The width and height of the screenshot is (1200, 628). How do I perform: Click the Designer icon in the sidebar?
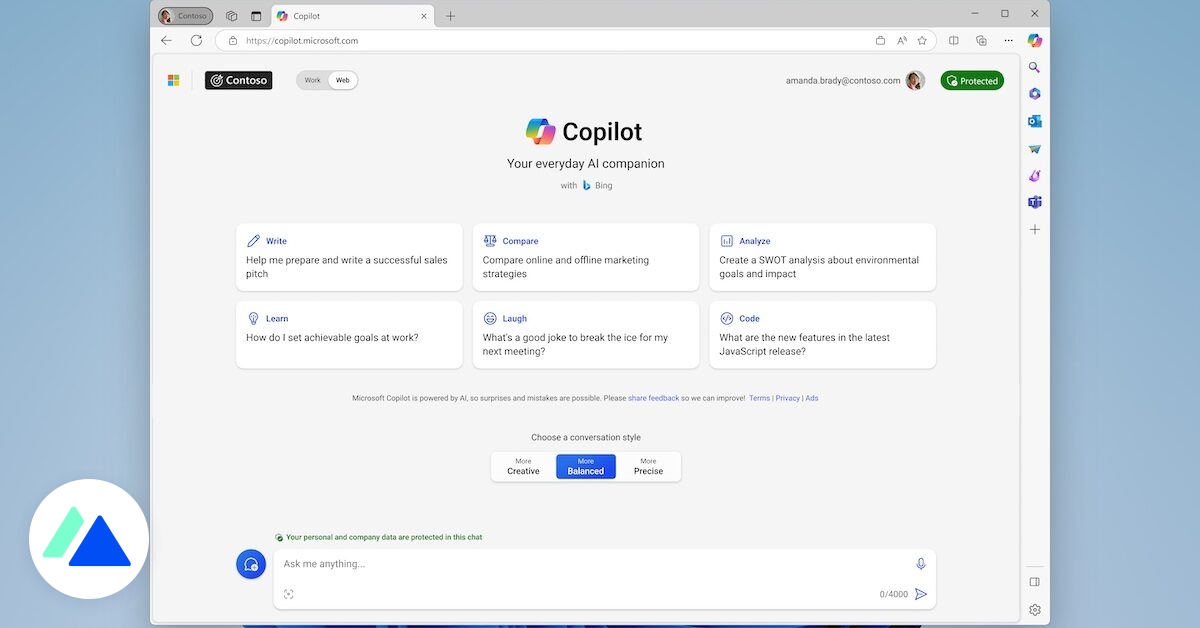coord(1035,175)
